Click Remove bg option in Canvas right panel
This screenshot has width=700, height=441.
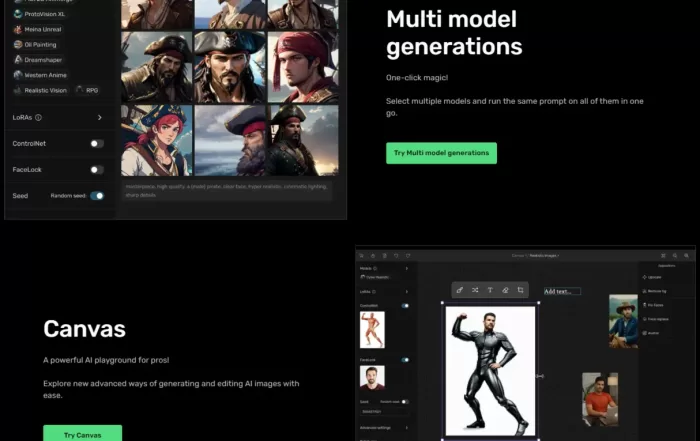[654, 291]
